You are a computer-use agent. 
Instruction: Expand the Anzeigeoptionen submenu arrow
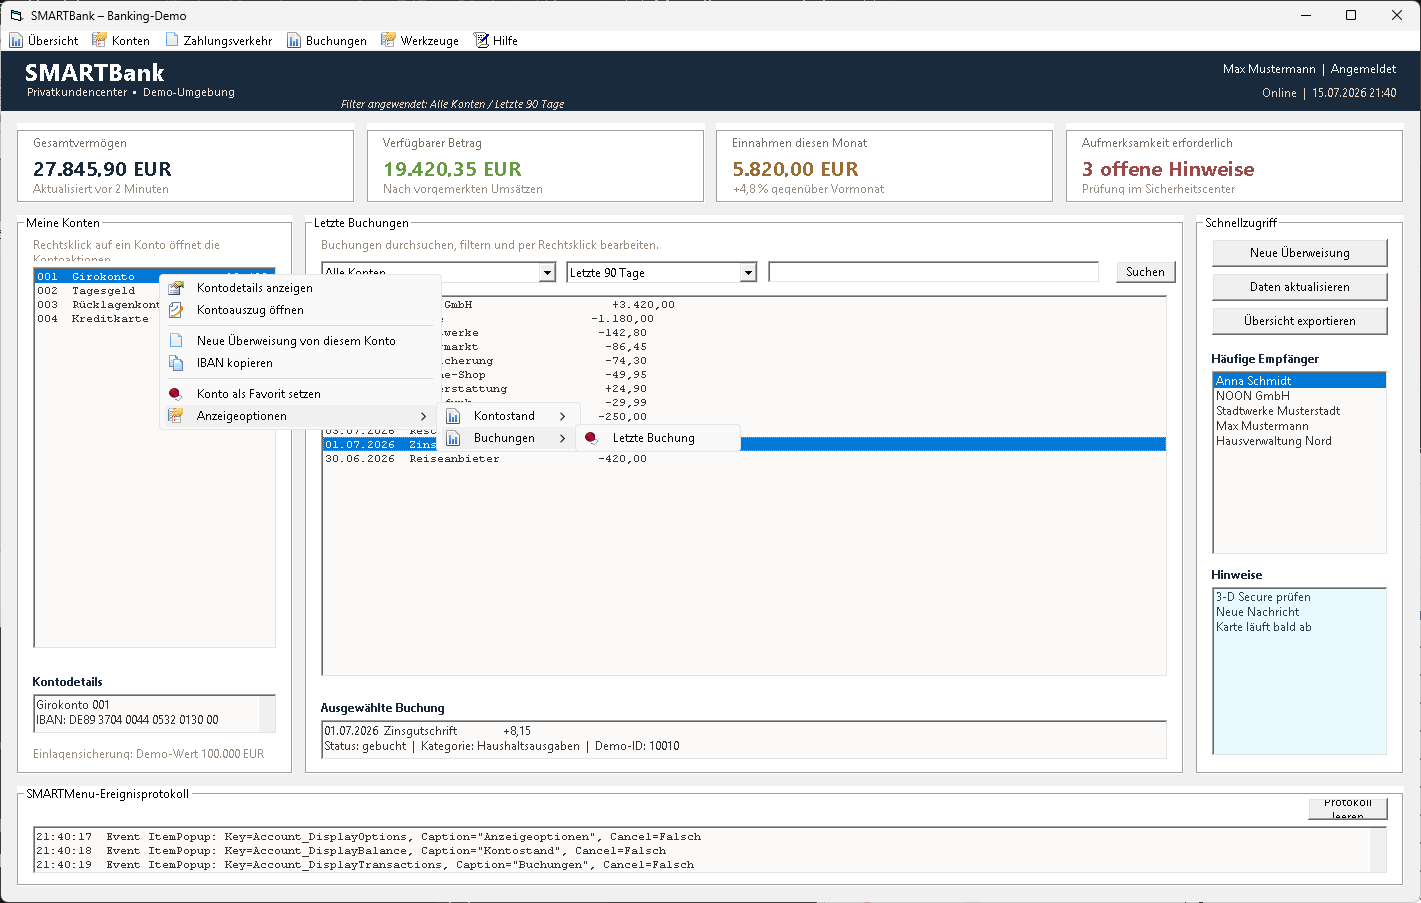click(x=424, y=416)
